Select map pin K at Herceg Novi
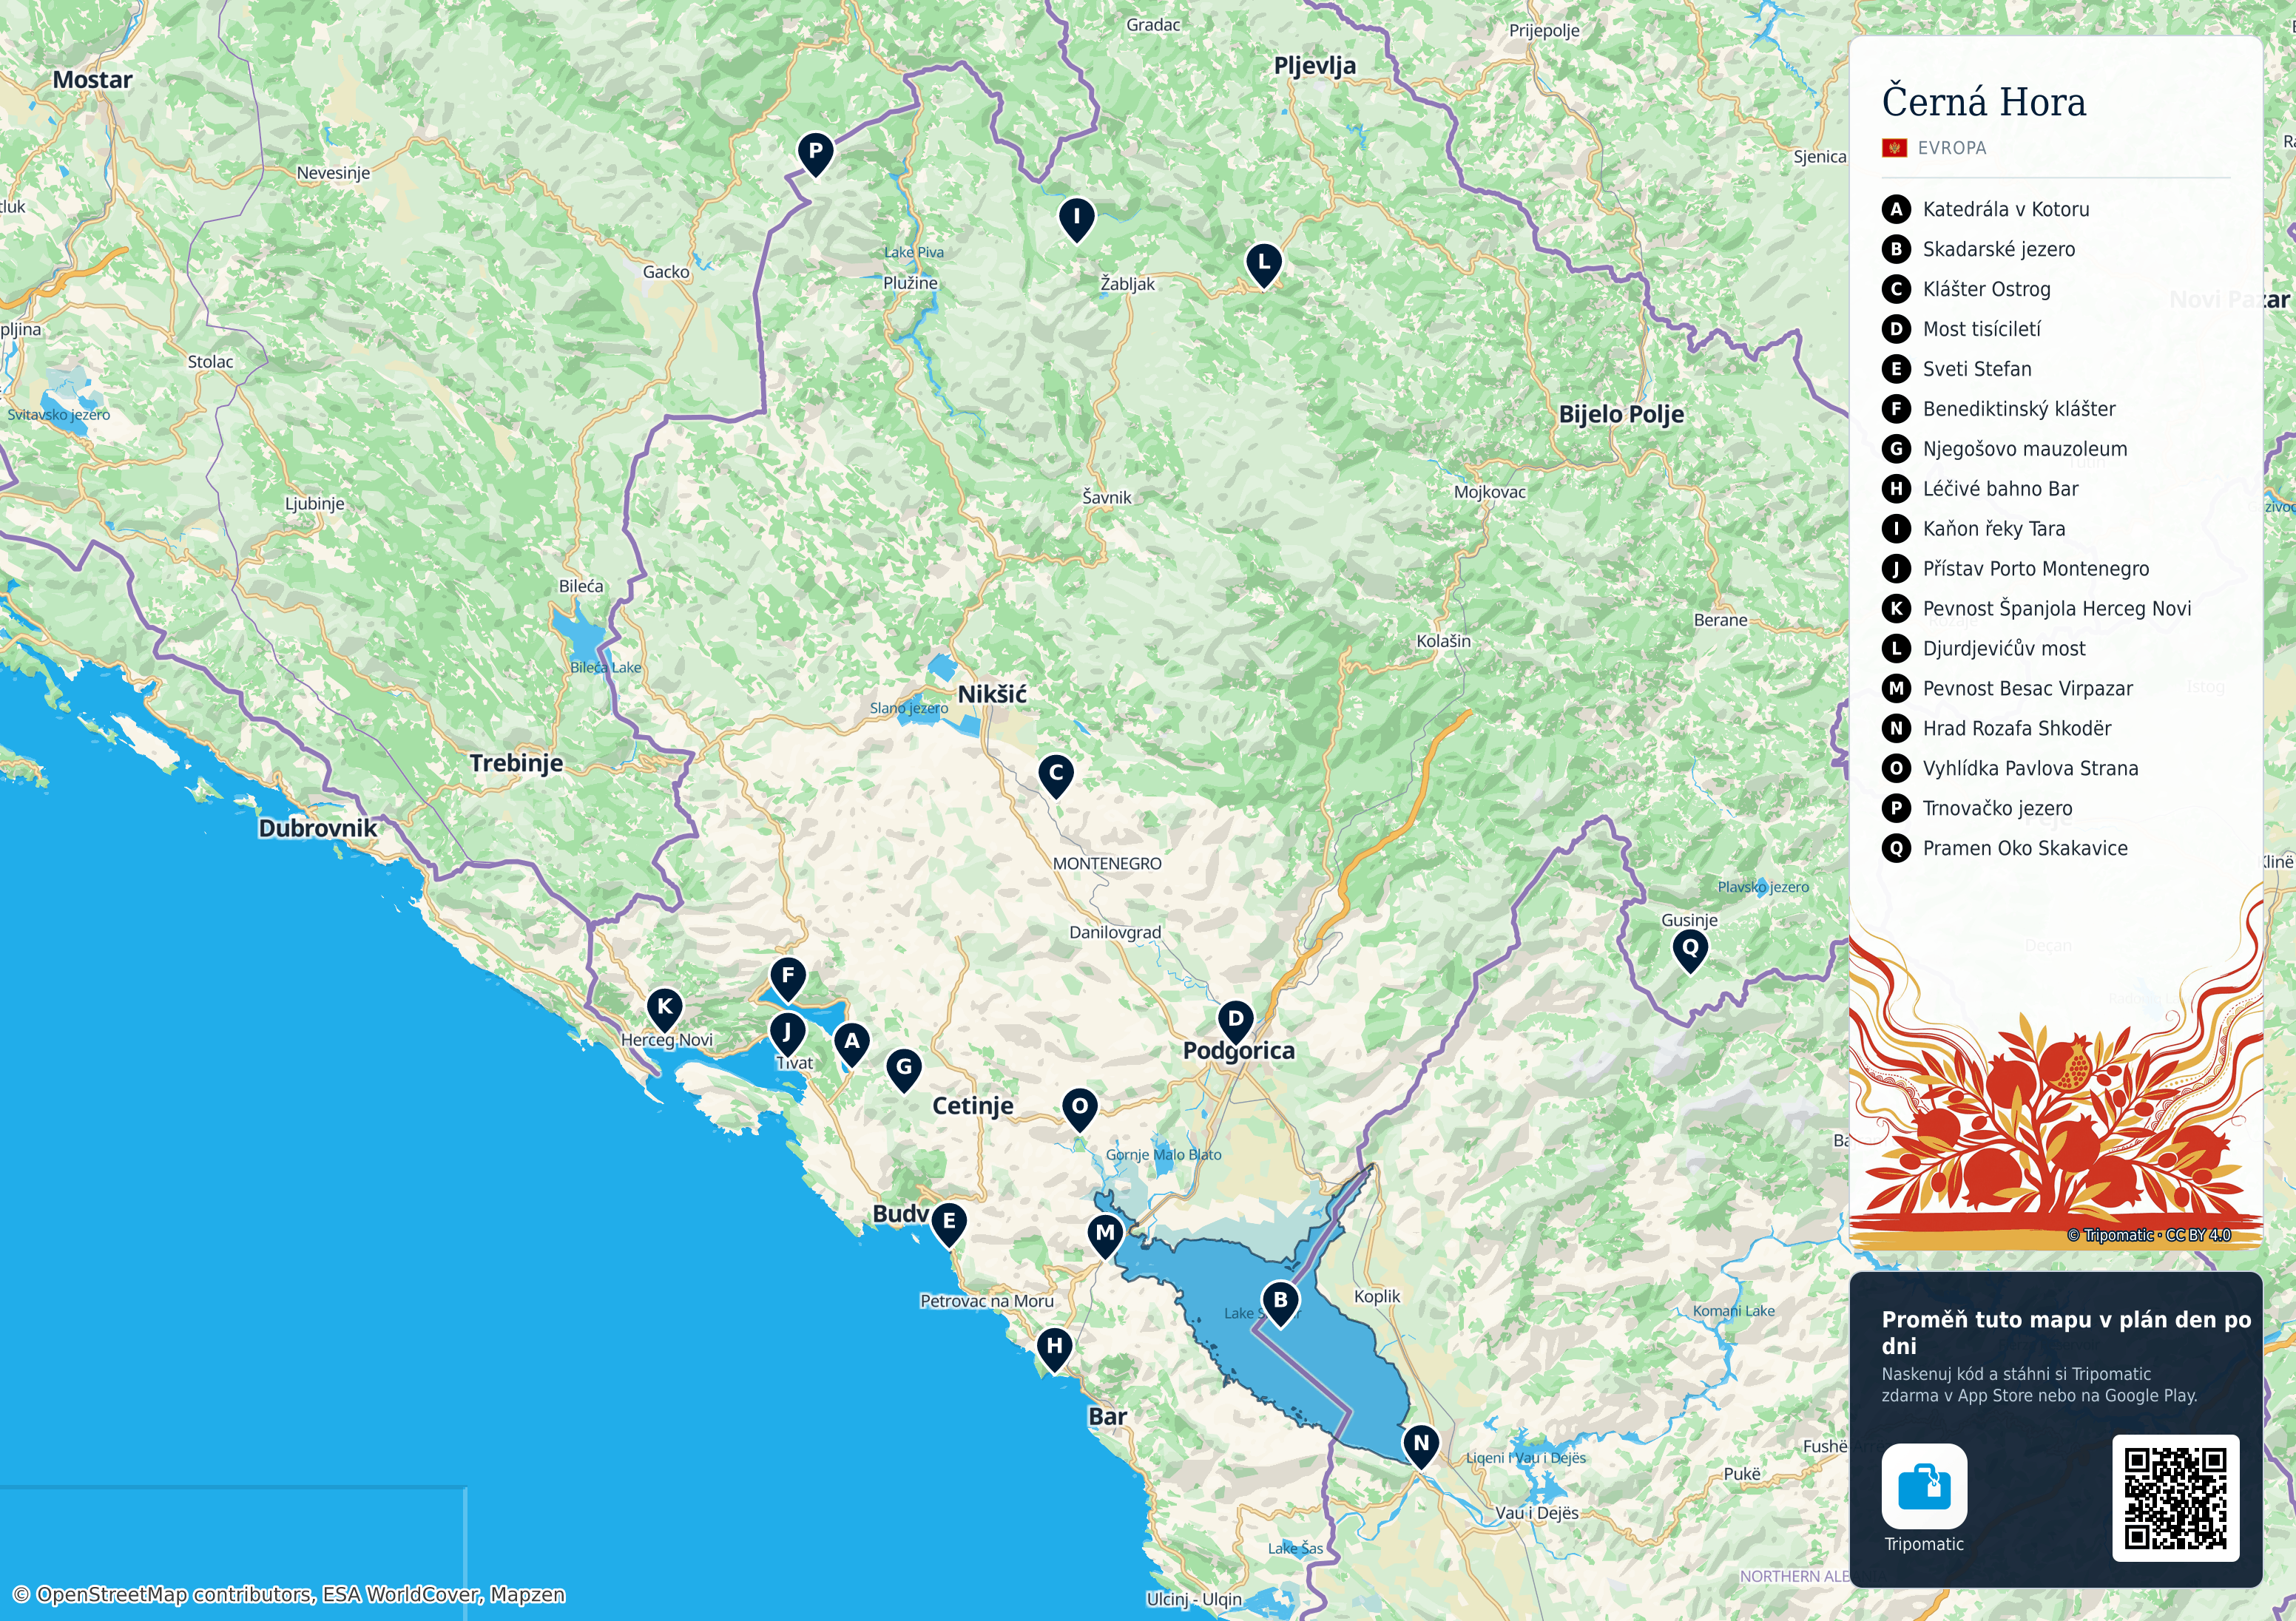Screen dimensions: 2296x1621 (665, 1009)
